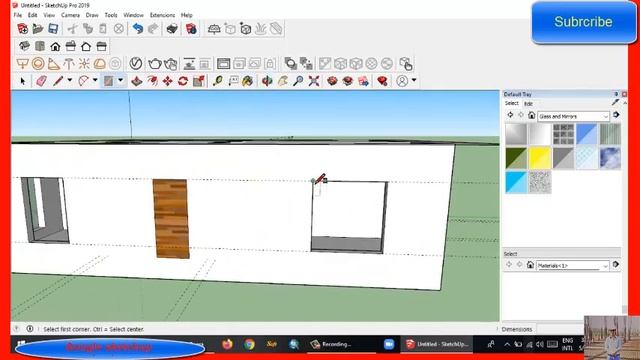Select the Eraser tool
The image size is (640, 360).
(x=41, y=81)
